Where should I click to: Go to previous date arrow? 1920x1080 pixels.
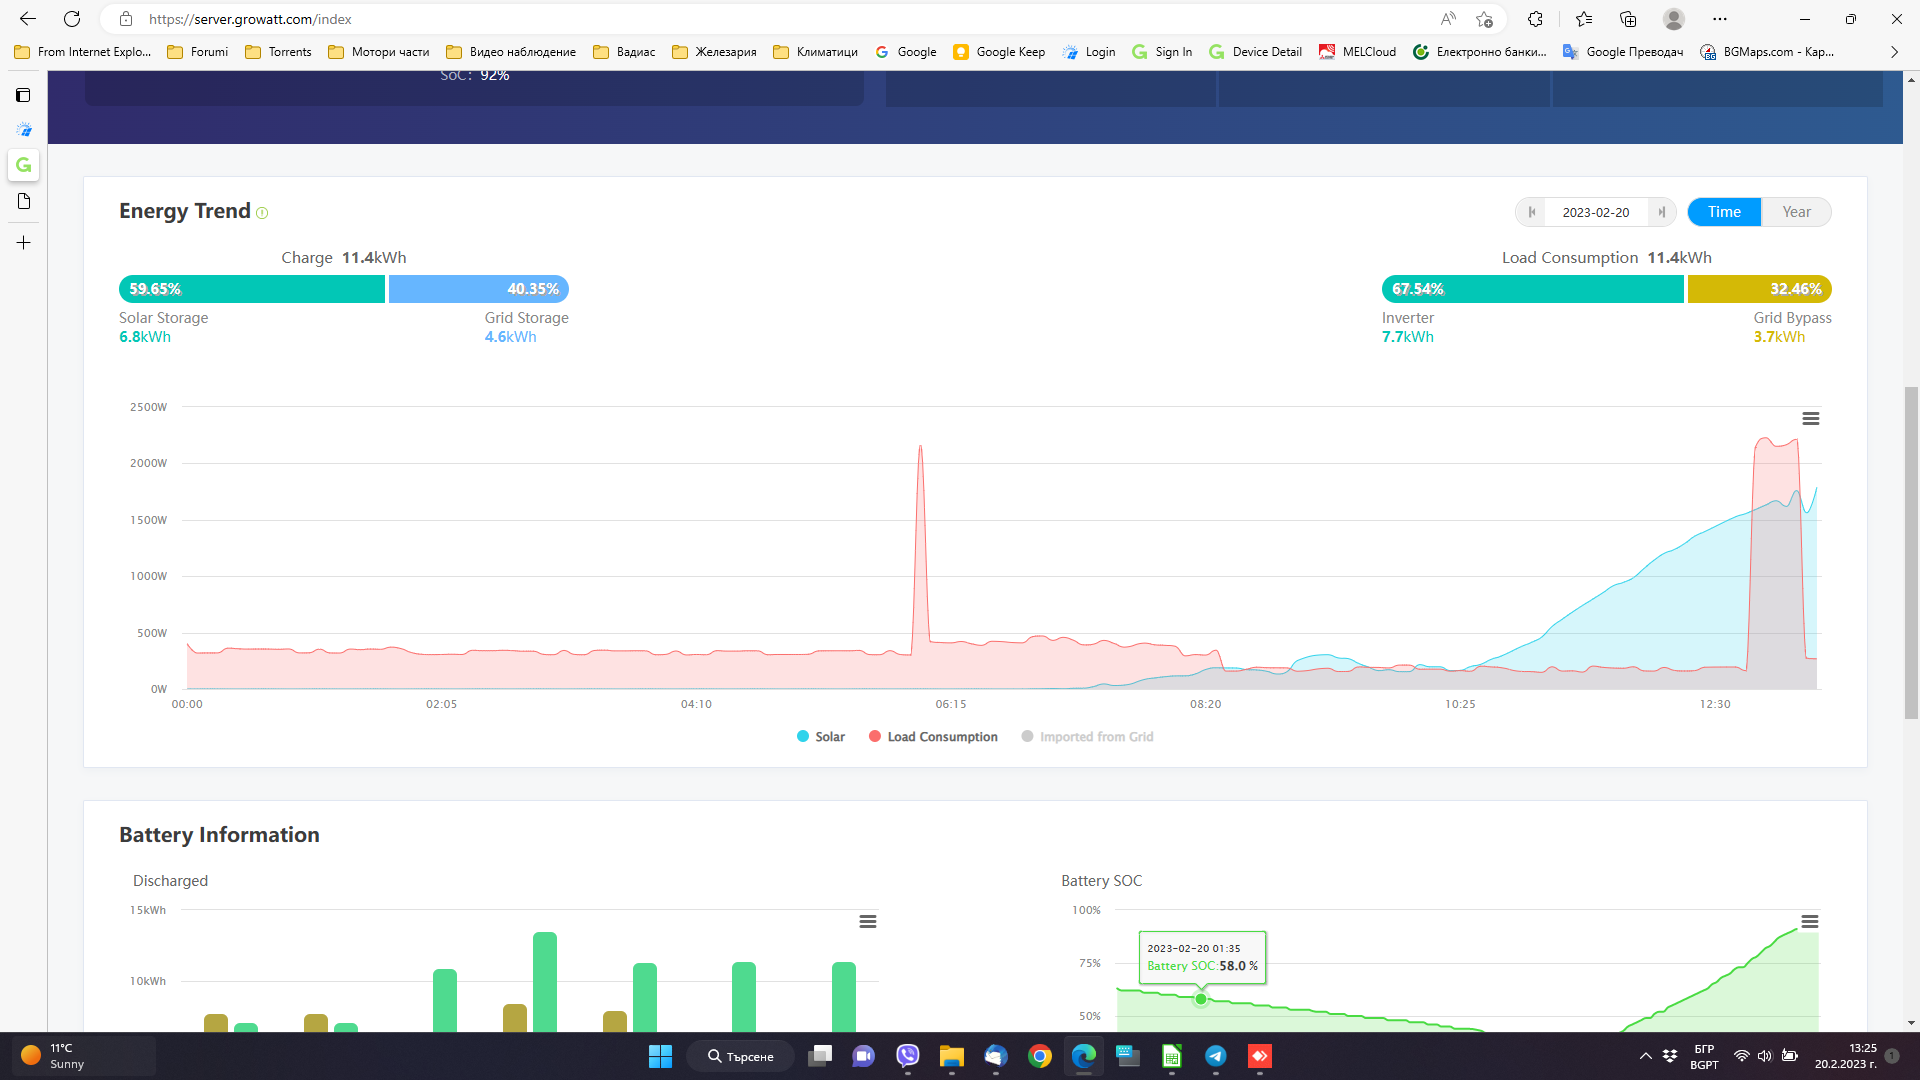tap(1531, 212)
